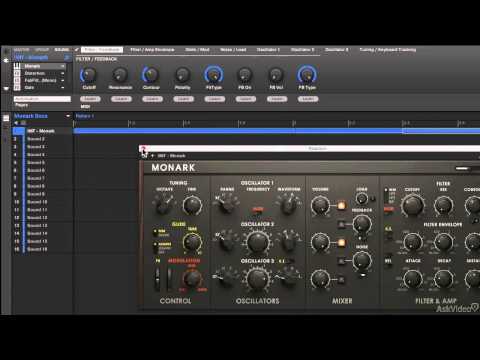Click the Resonance knob in Filter / Feedback page
The width and height of the screenshot is (480, 360).
point(120,75)
